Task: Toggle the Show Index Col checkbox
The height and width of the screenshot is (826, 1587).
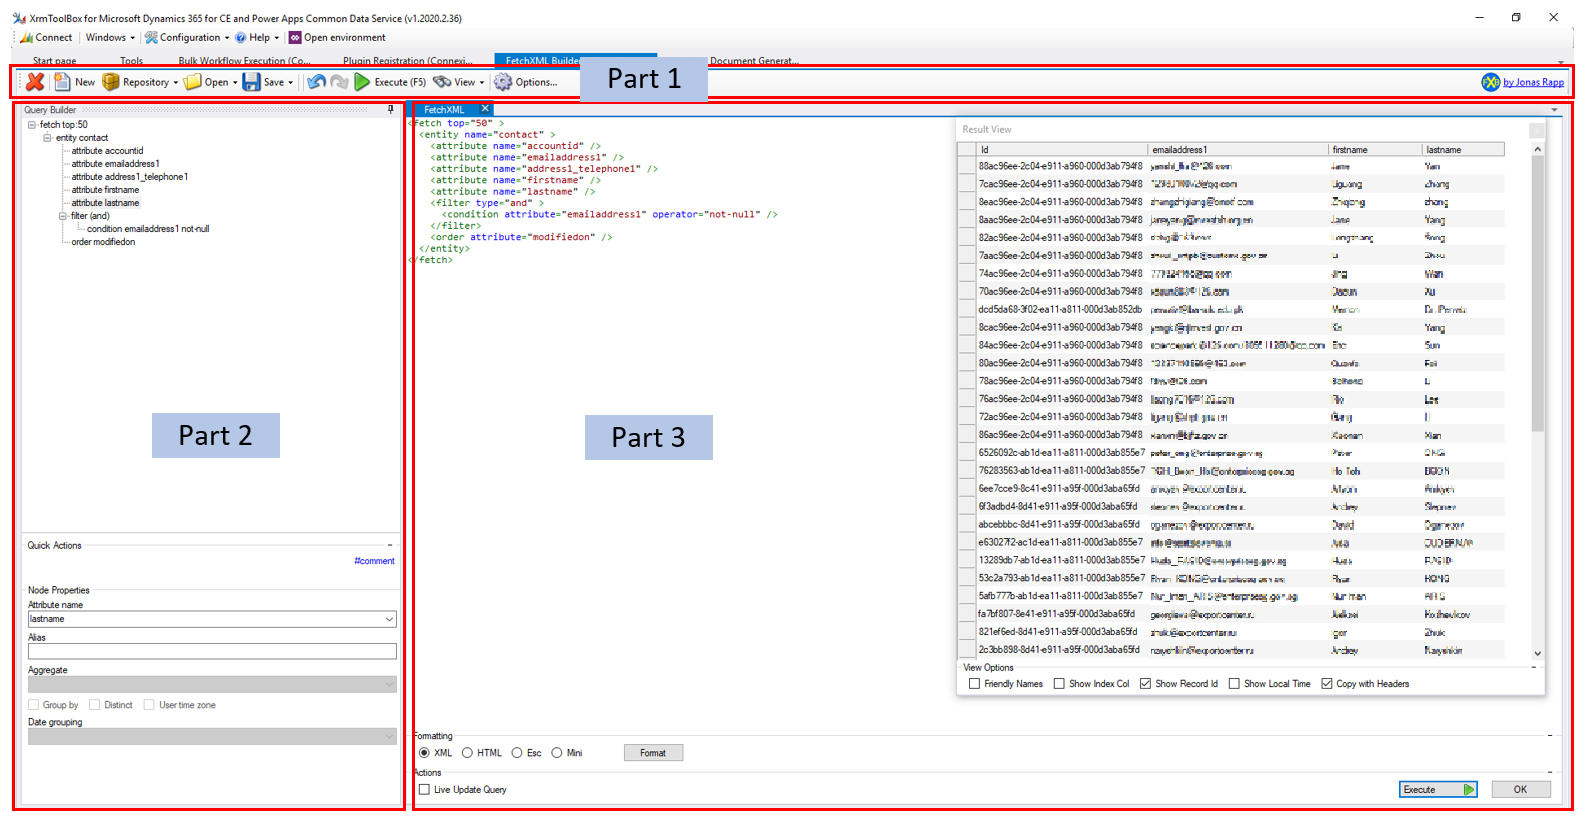Action: 1059,684
